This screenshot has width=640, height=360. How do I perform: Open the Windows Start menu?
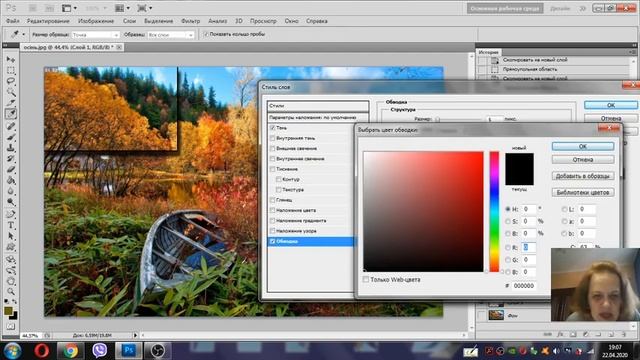12,351
